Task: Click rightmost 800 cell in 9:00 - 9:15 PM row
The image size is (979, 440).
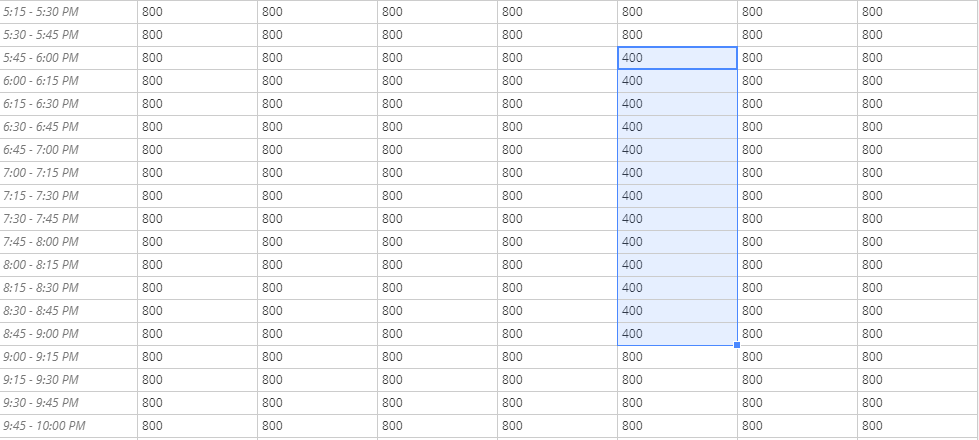Action: pos(918,357)
